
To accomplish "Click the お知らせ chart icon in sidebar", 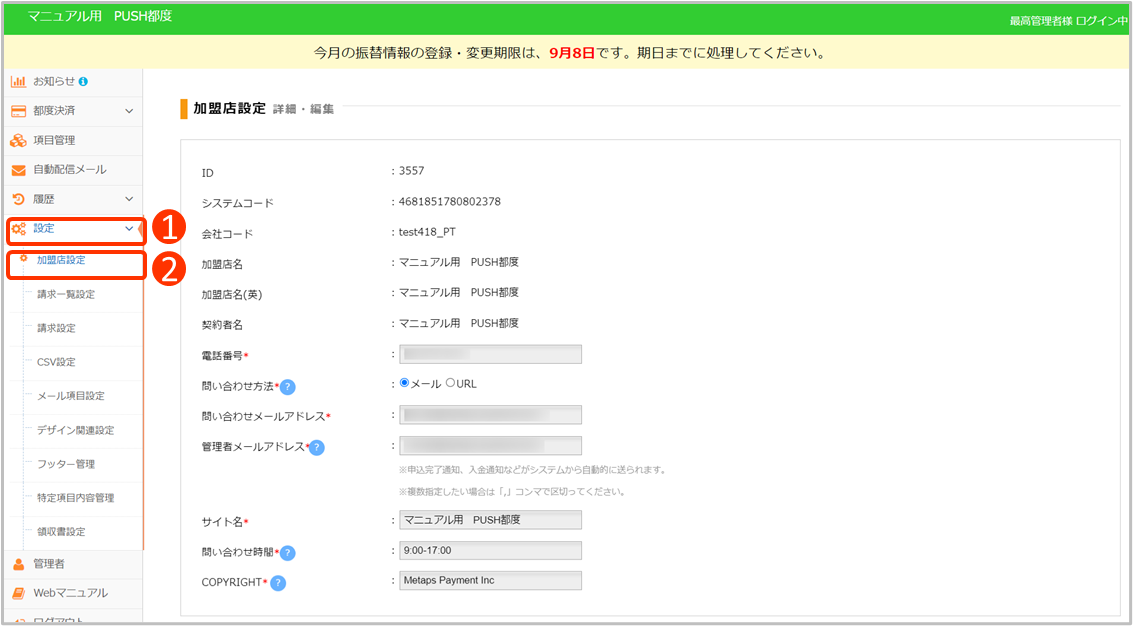I will (x=18, y=81).
